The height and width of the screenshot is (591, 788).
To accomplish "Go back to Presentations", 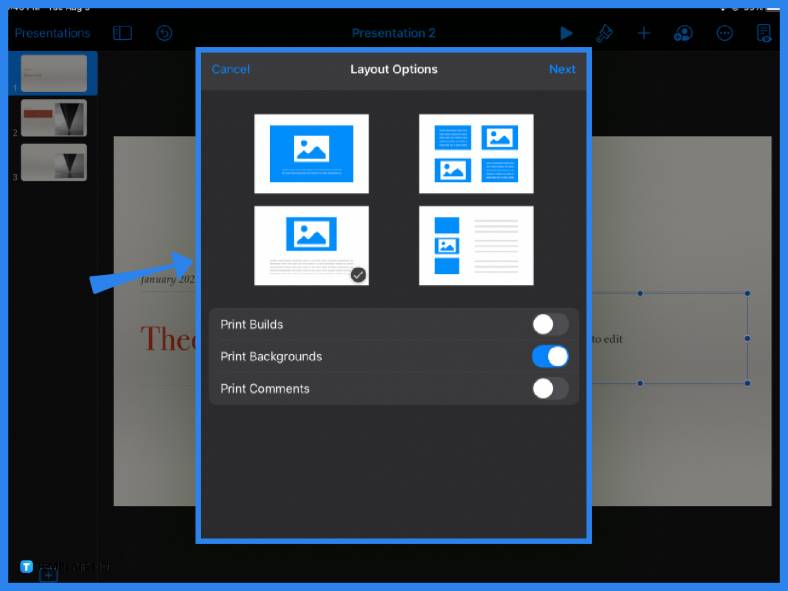I will pos(52,33).
